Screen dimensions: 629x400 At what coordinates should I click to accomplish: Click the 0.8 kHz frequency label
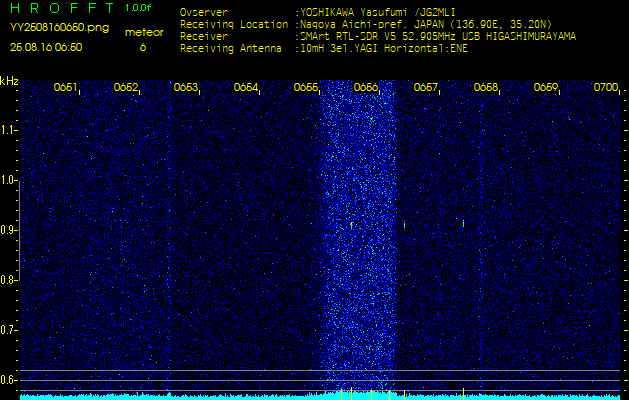(x=8, y=280)
